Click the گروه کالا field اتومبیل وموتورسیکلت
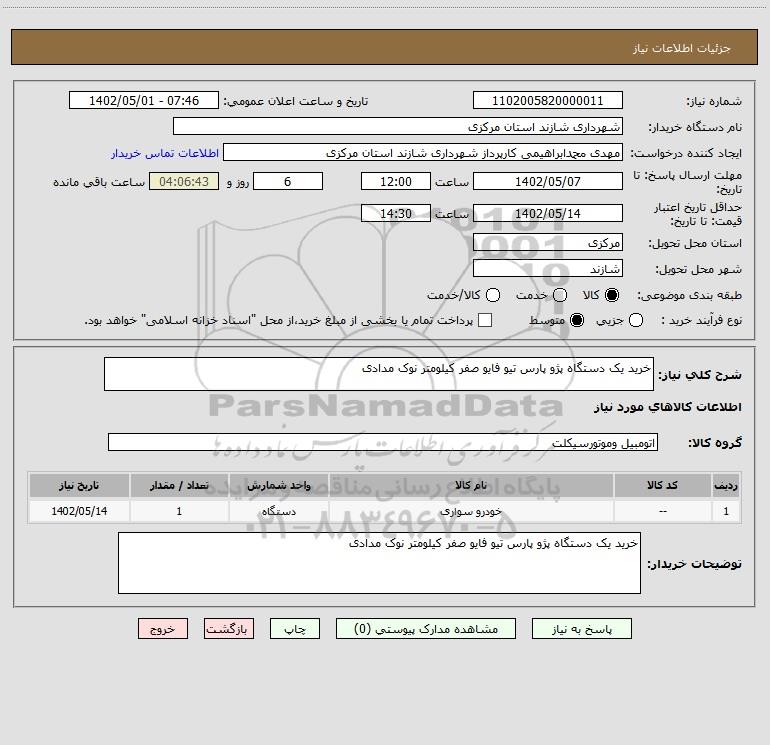The width and height of the screenshot is (770, 745). [383, 442]
